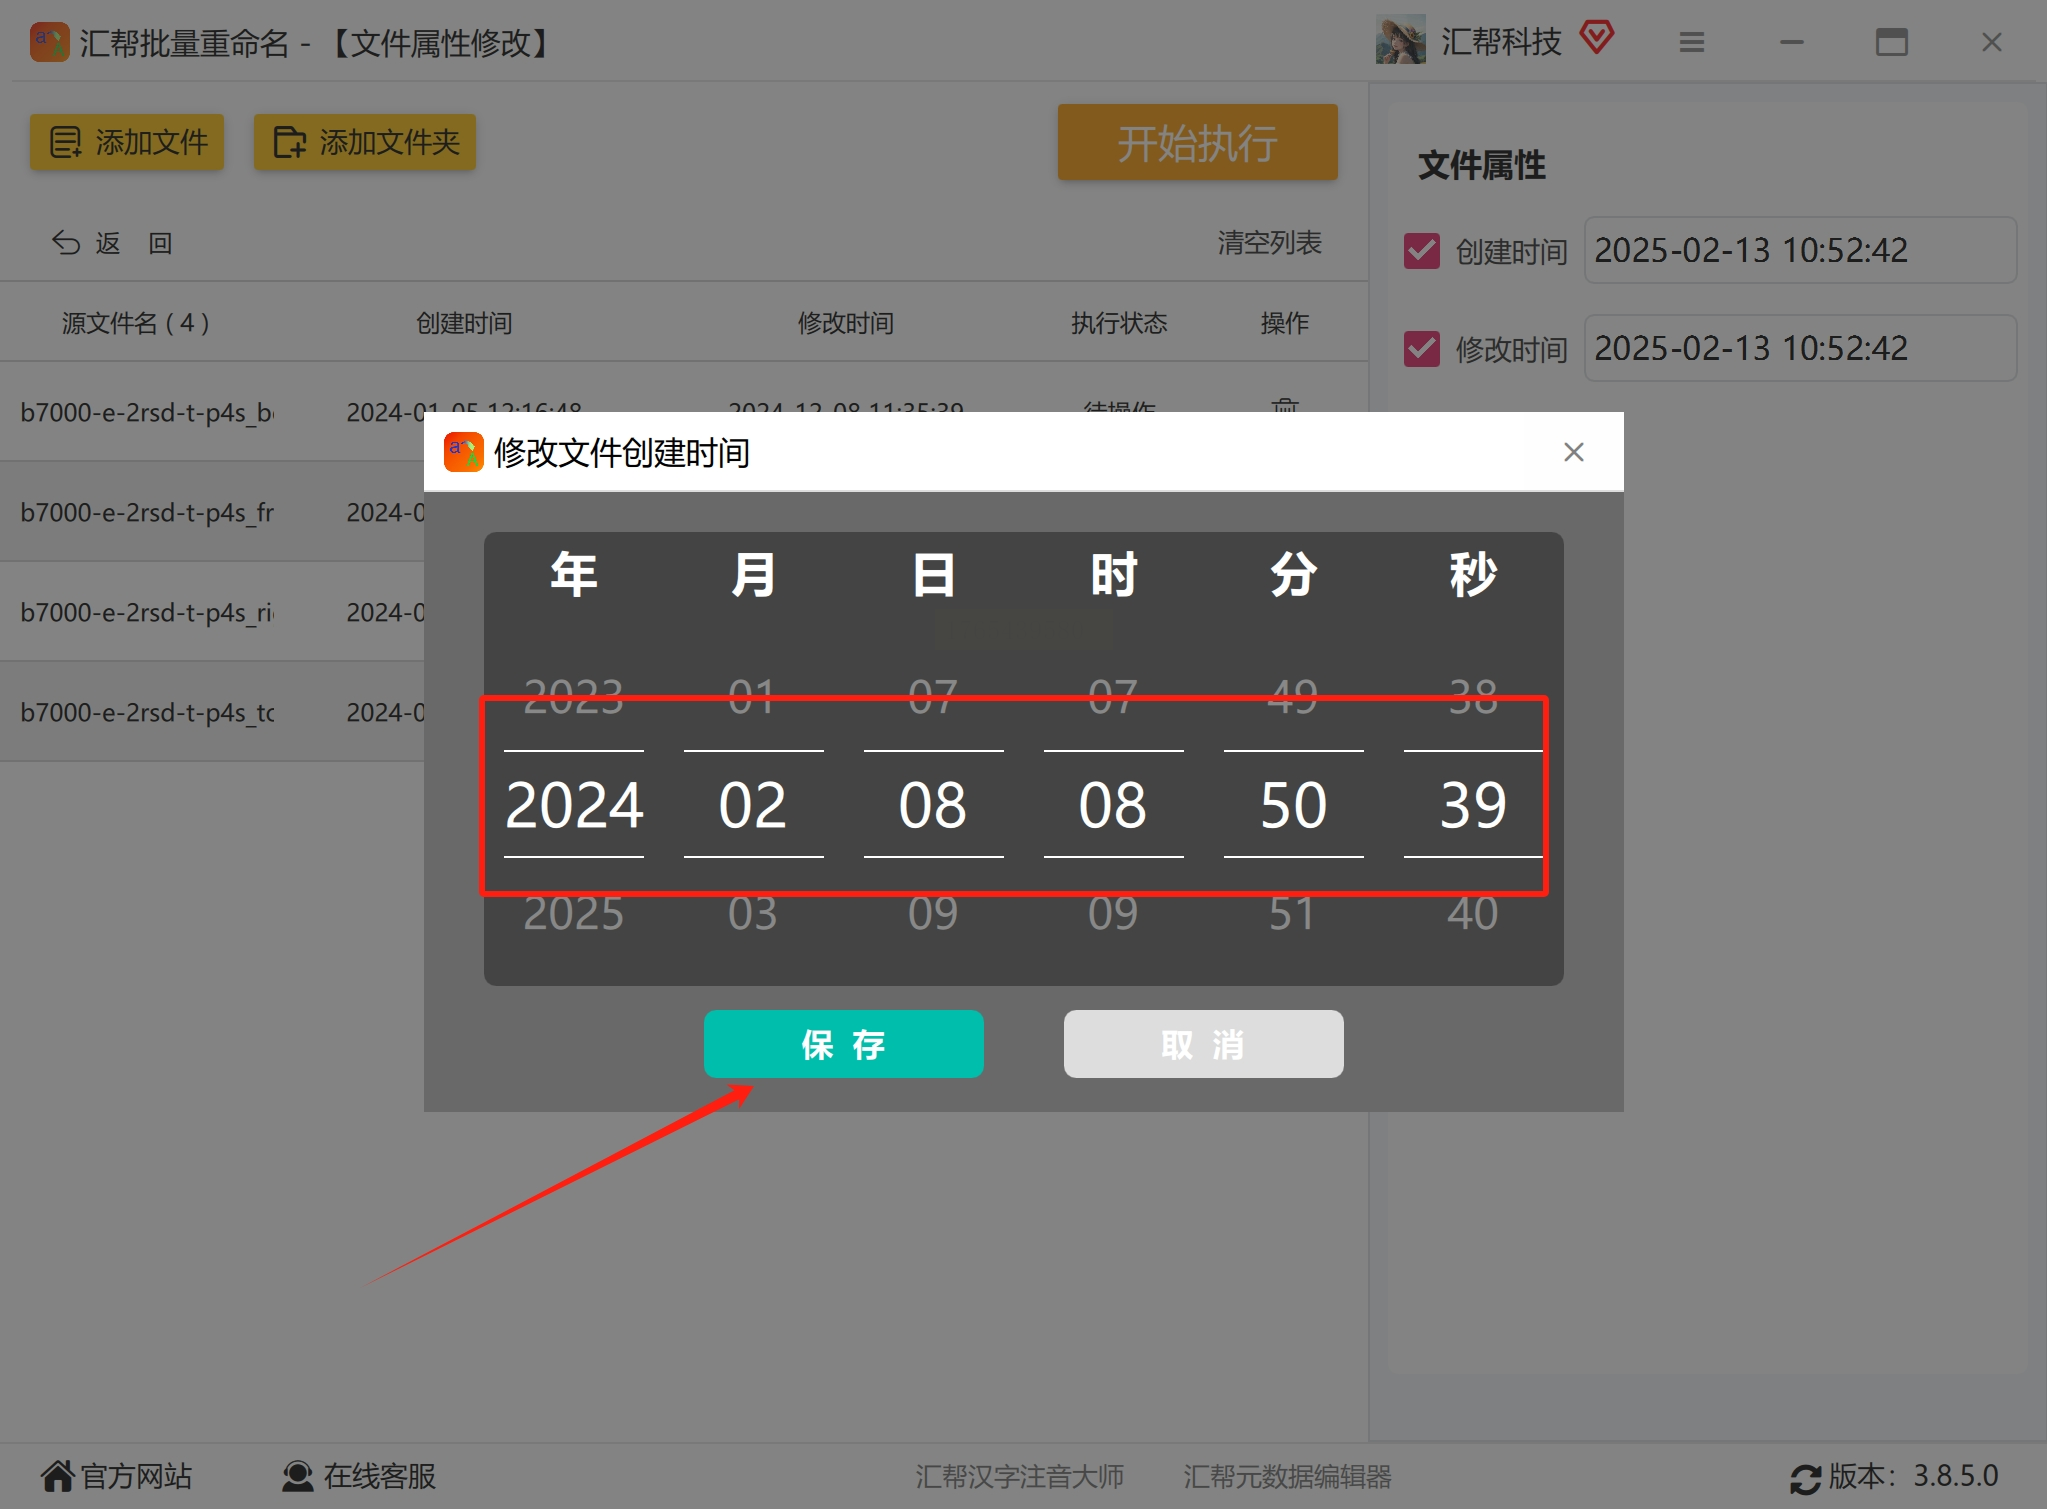Select minute 51 in picker
Viewport: 2047px width, 1509px height.
1292,914
